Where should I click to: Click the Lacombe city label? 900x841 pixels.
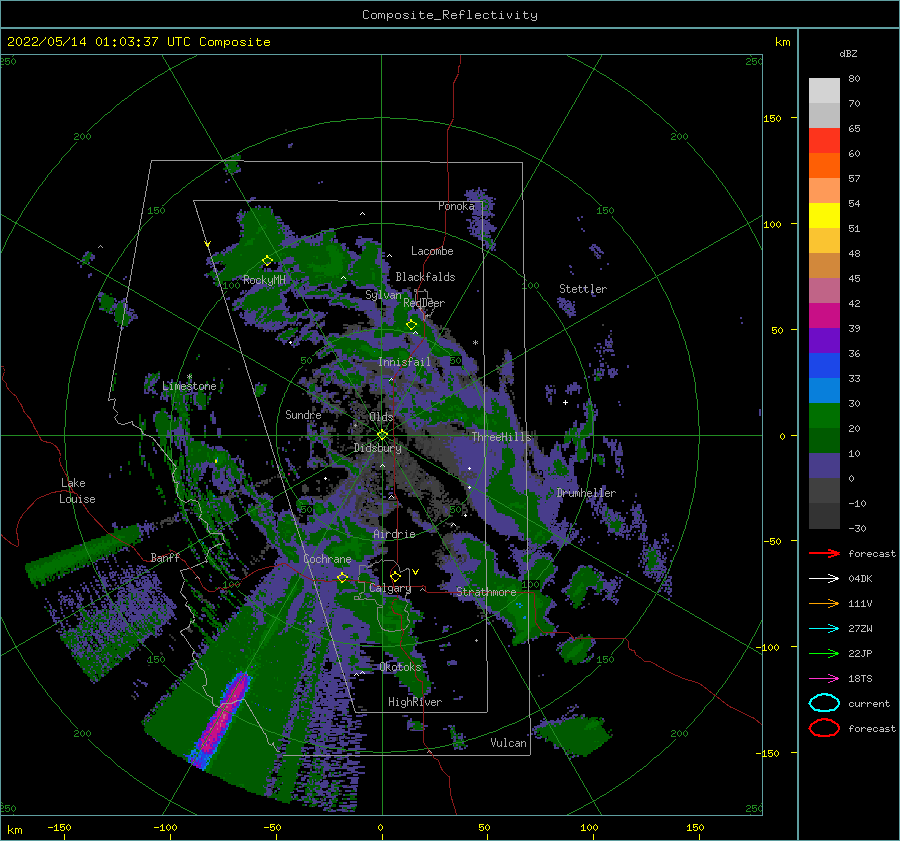432,251
